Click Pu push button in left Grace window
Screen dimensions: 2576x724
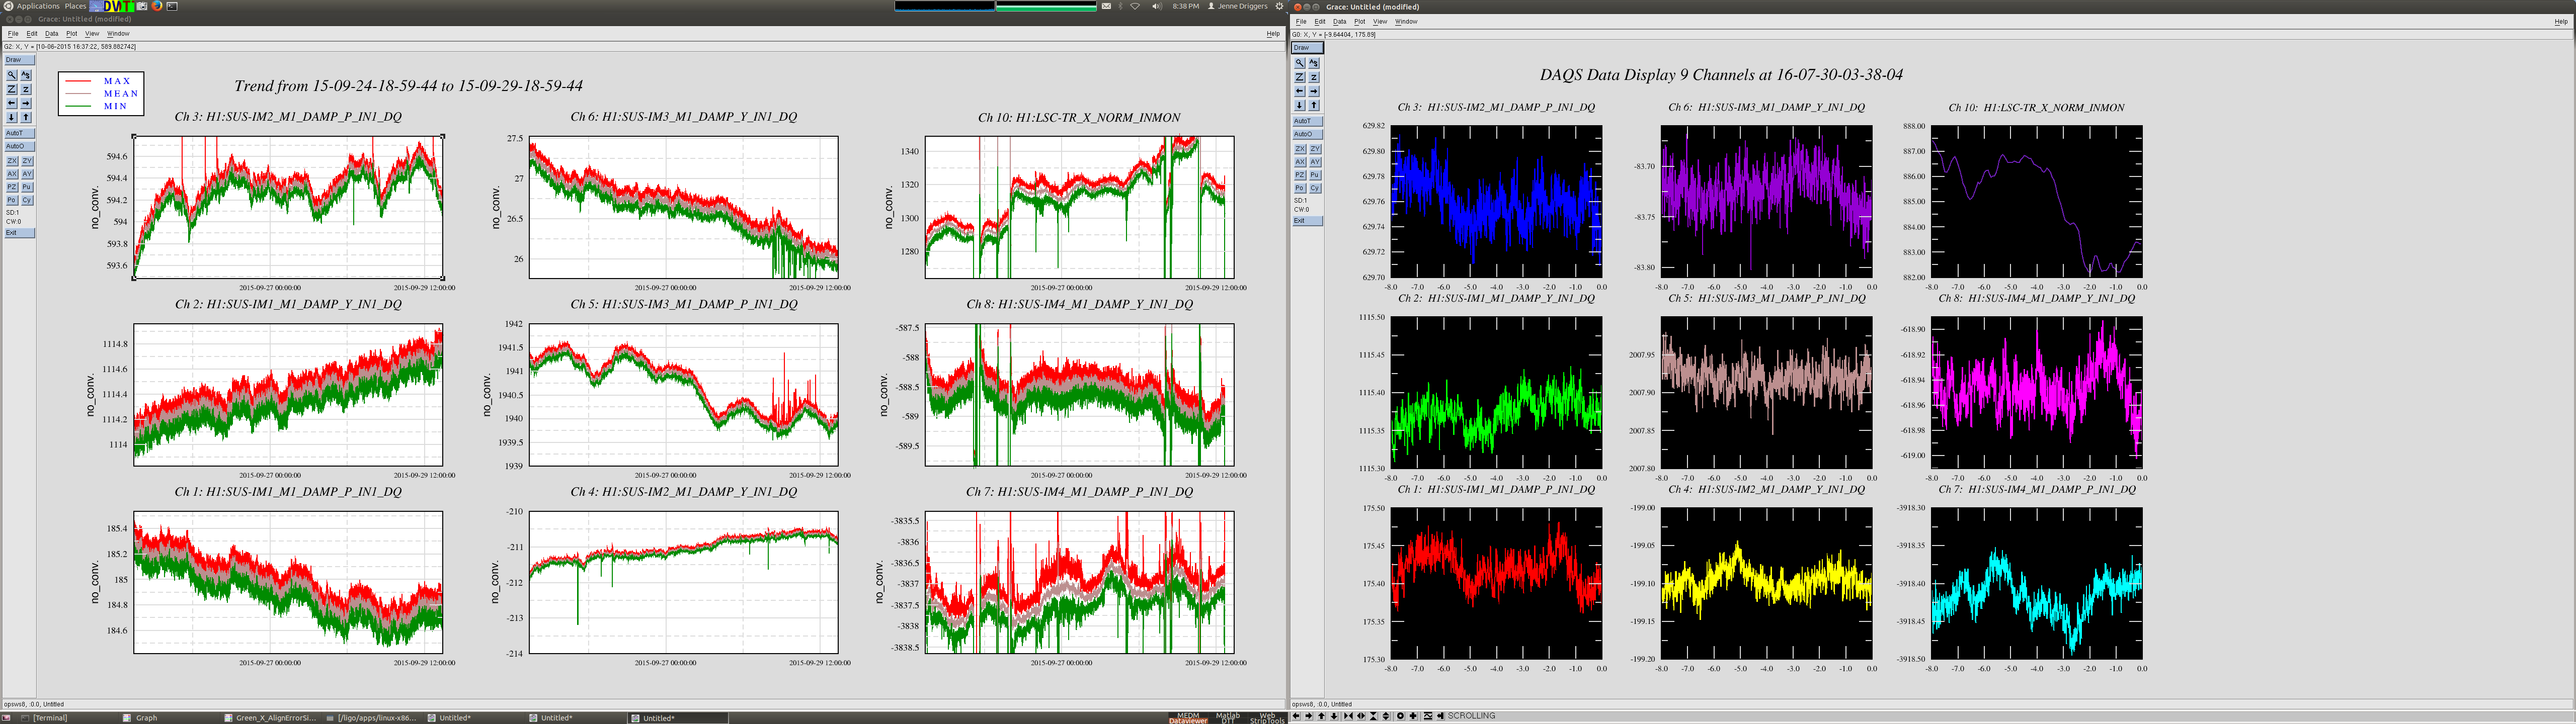pyautogui.click(x=27, y=187)
